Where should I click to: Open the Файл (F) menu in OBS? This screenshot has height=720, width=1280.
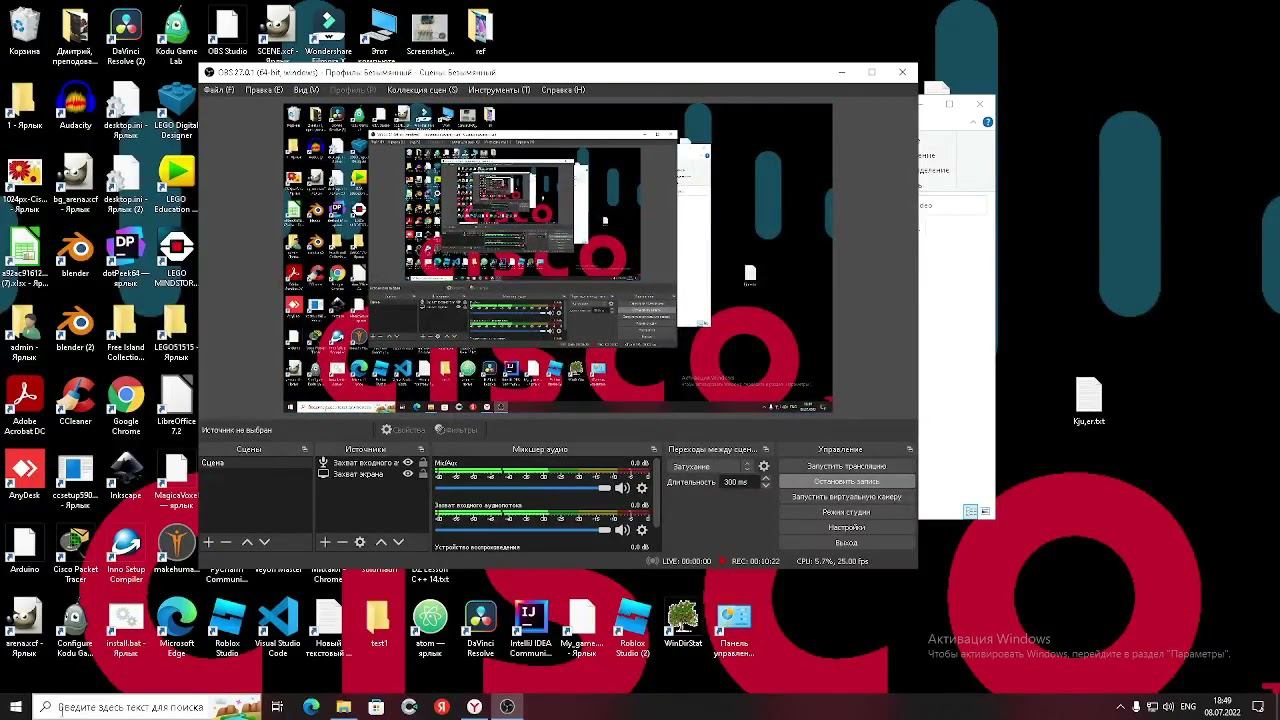click(219, 90)
